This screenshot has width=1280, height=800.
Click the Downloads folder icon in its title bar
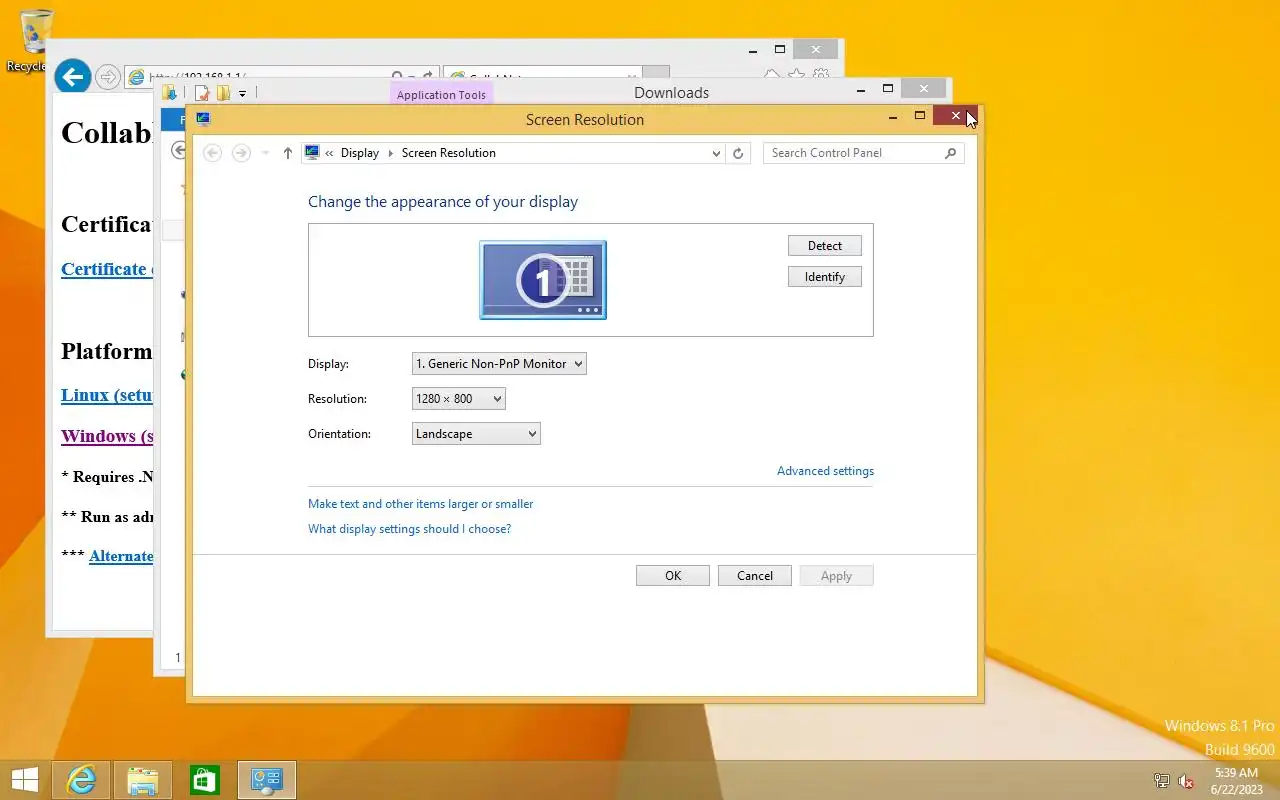171,93
